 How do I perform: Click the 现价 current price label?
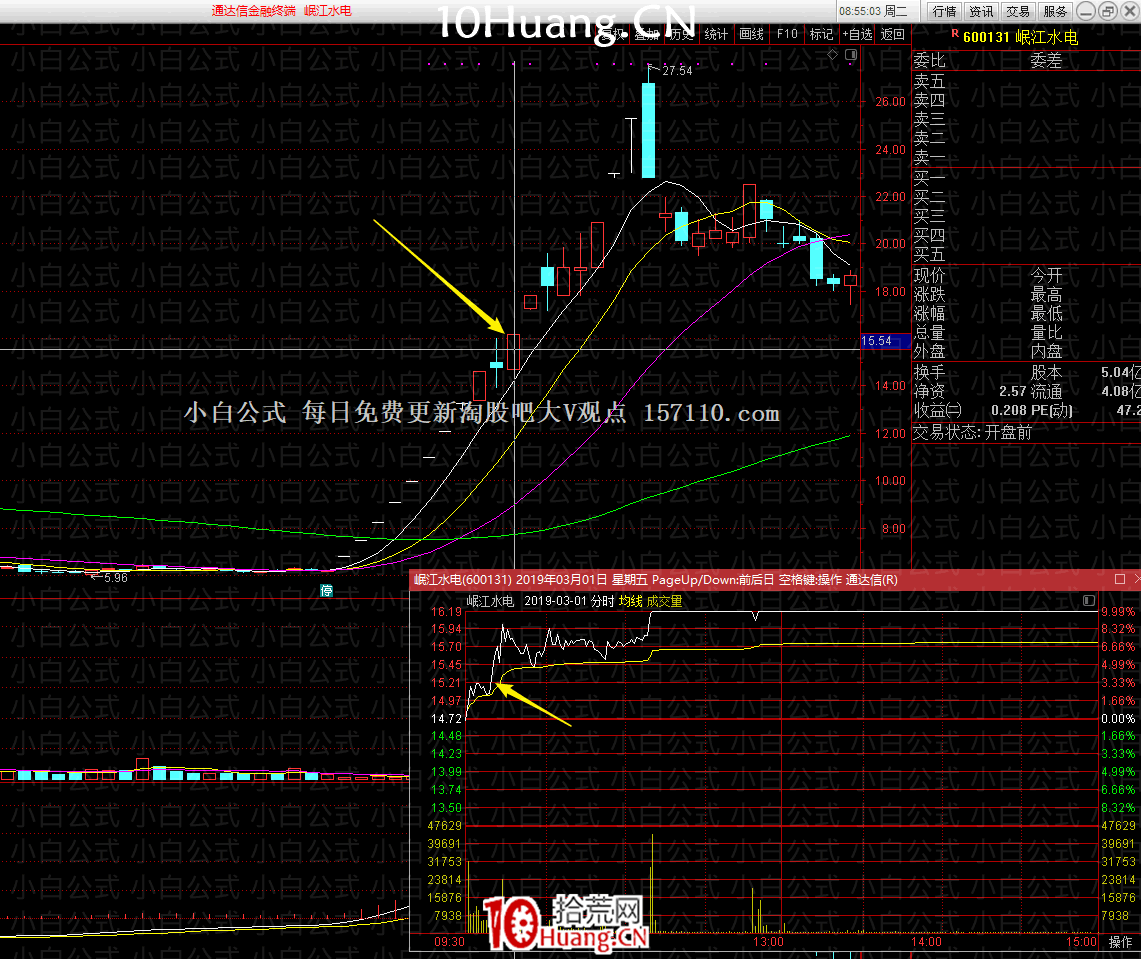[929, 276]
